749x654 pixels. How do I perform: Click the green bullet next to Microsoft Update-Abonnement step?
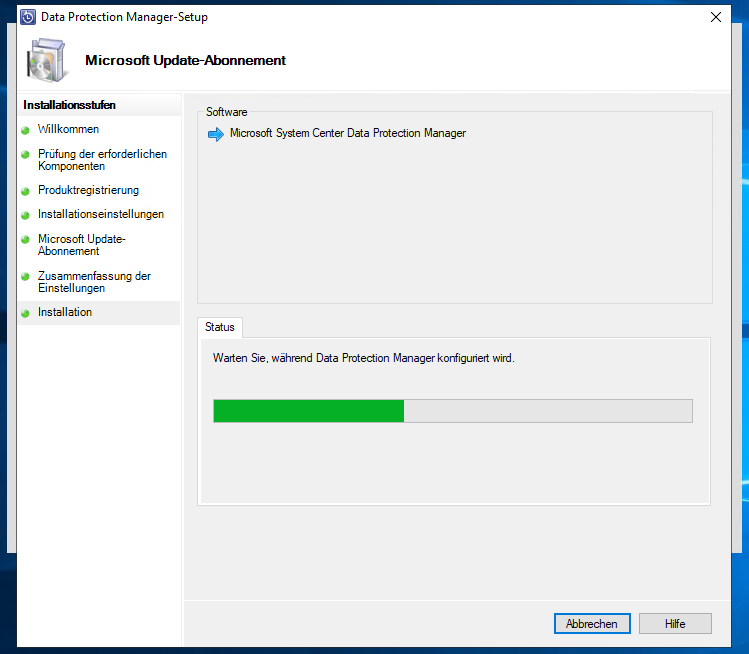coord(25,239)
